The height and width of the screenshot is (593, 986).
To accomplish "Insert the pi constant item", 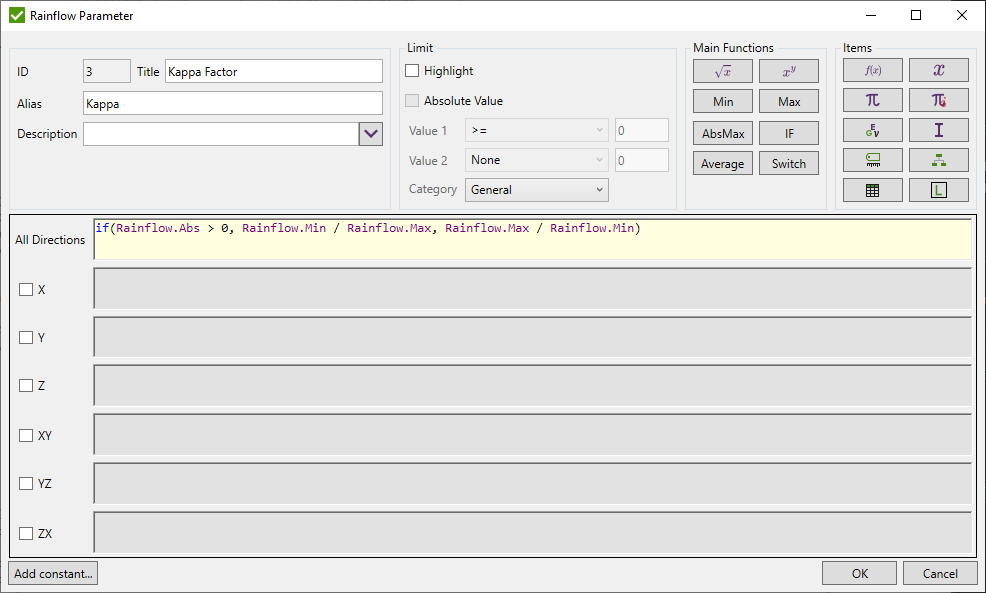I will 872,99.
